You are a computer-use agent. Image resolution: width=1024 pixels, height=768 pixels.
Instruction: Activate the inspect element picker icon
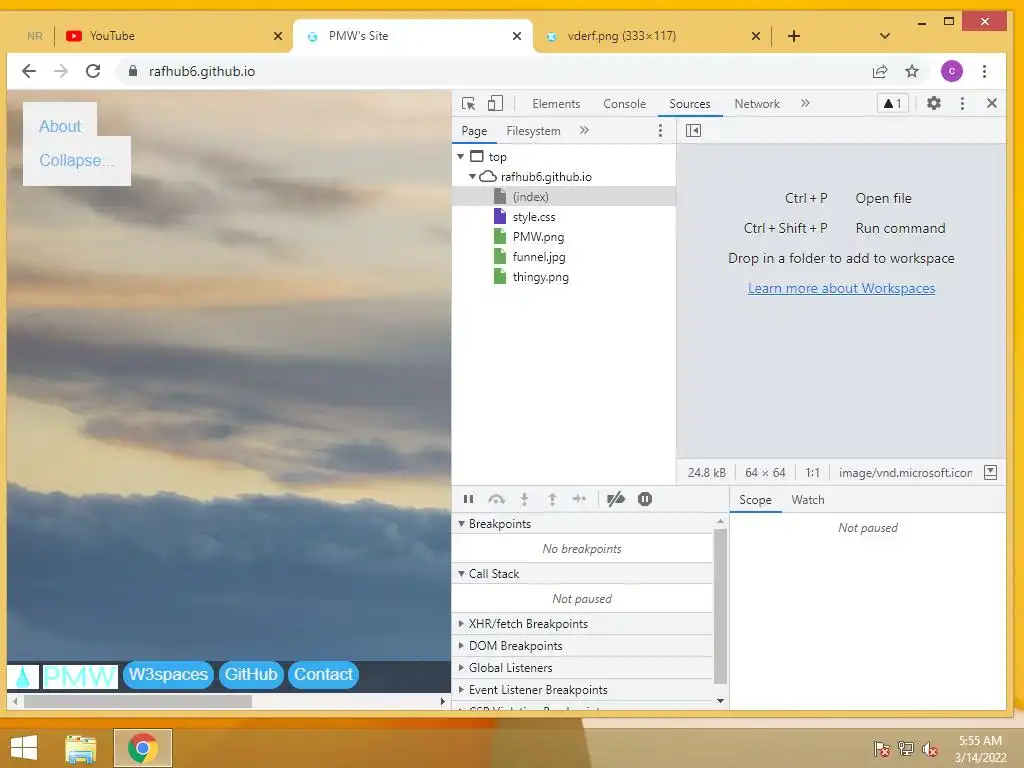point(468,104)
